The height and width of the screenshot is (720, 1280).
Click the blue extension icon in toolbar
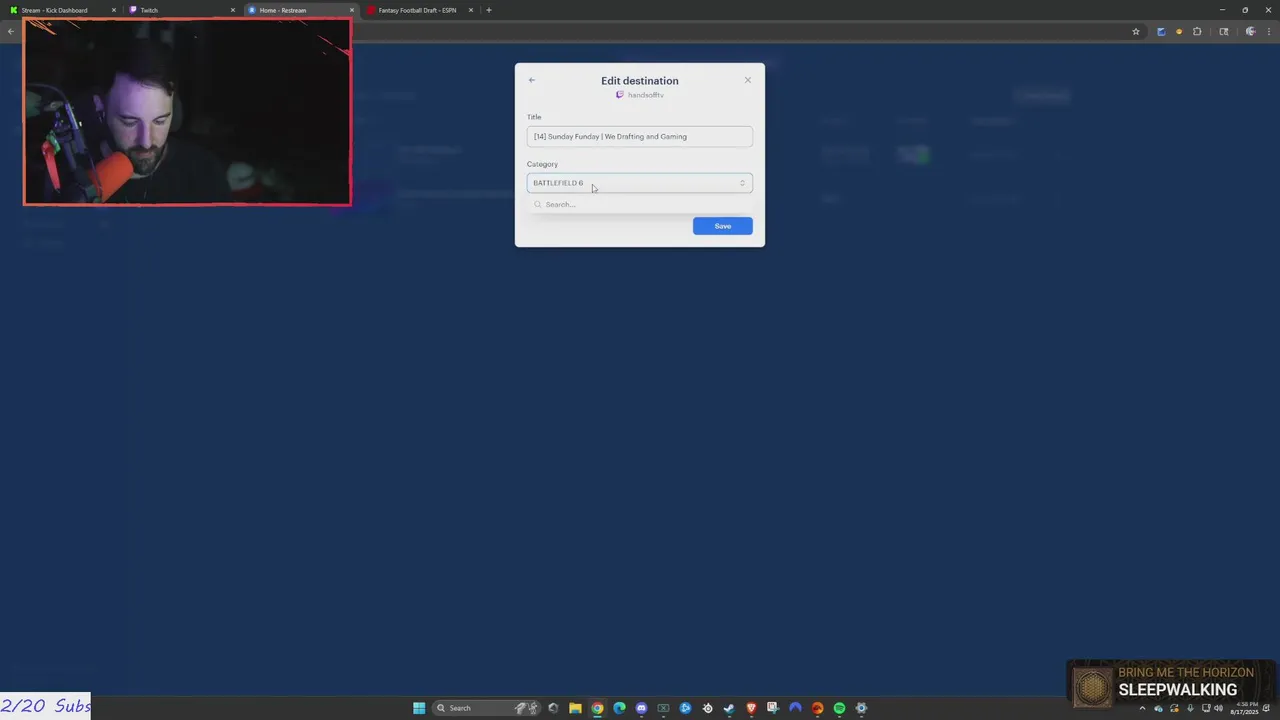1161,31
